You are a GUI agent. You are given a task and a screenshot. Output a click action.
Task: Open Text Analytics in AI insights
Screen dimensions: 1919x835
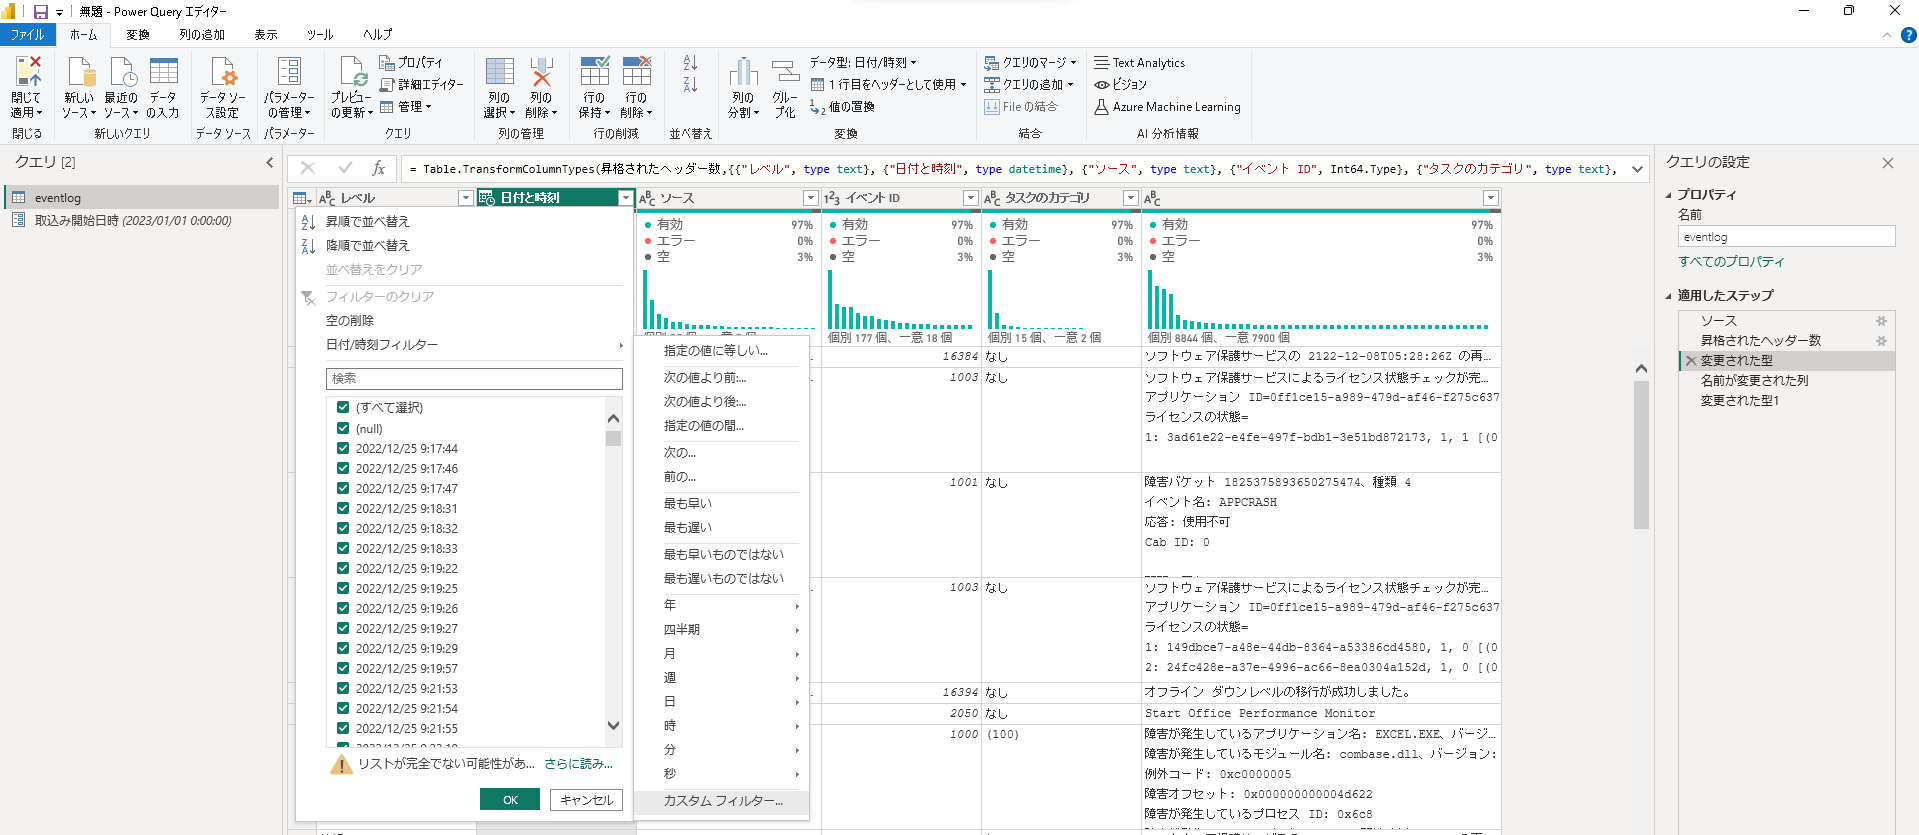click(x=1139, y=62)
